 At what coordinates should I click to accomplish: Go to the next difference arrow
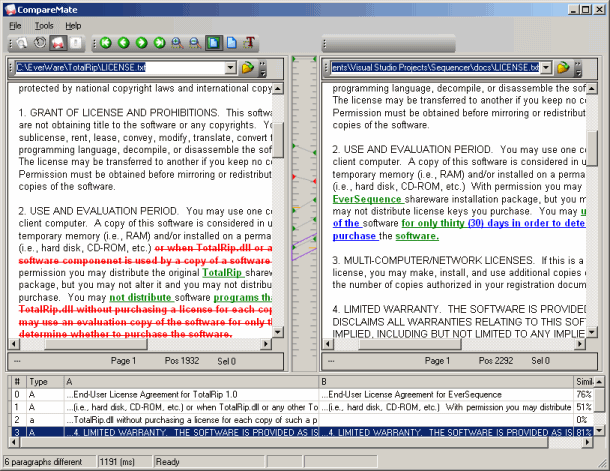(x=142, y=43)
